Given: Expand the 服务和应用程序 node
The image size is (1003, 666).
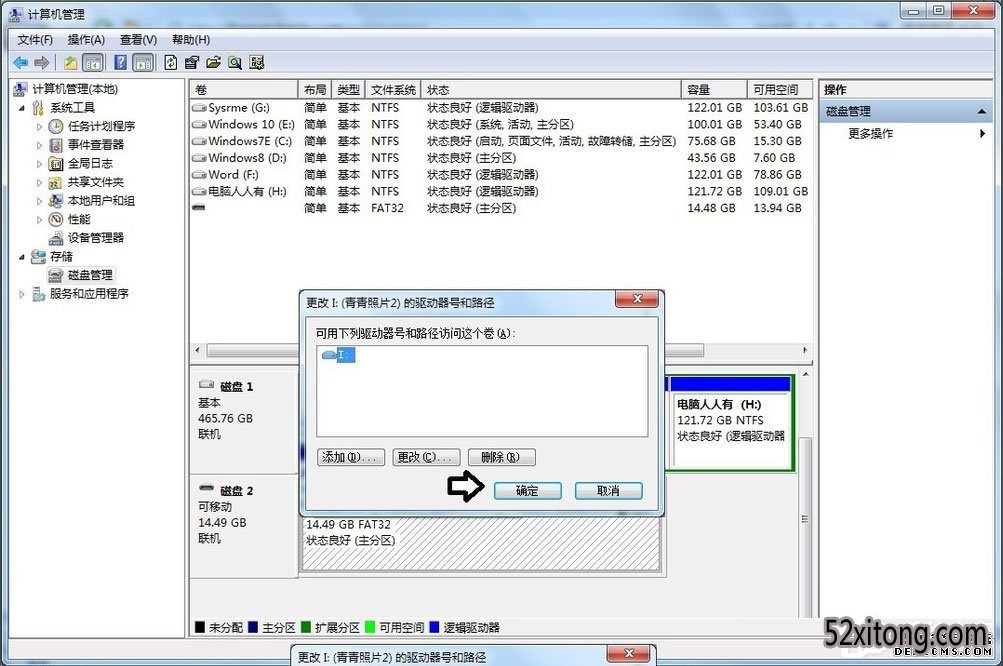Looking at the screenshot, I should [x=22, y=294].
